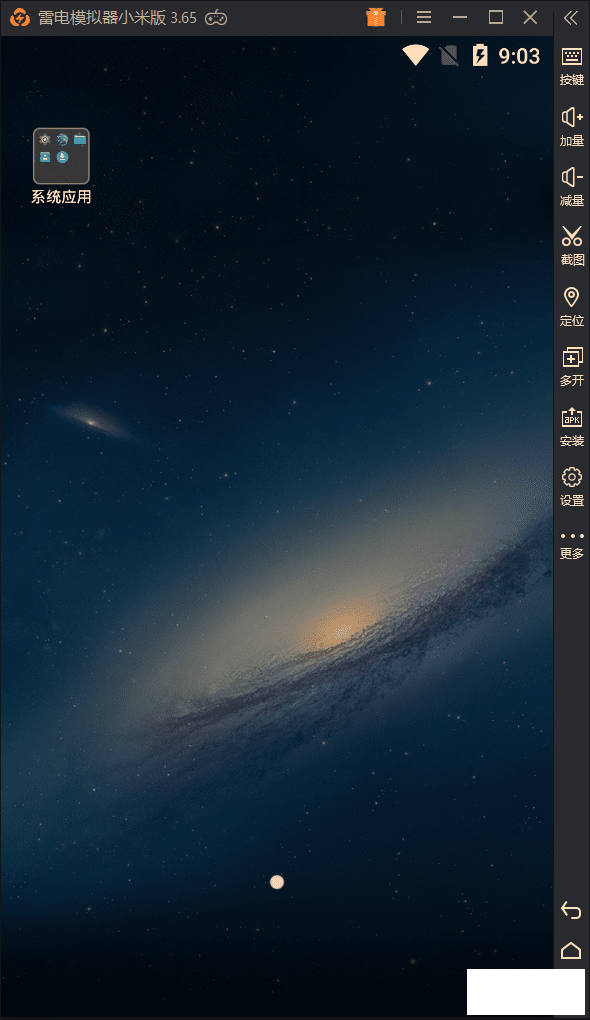Open the 系统应用 folder on home screen

click(61, 166)
